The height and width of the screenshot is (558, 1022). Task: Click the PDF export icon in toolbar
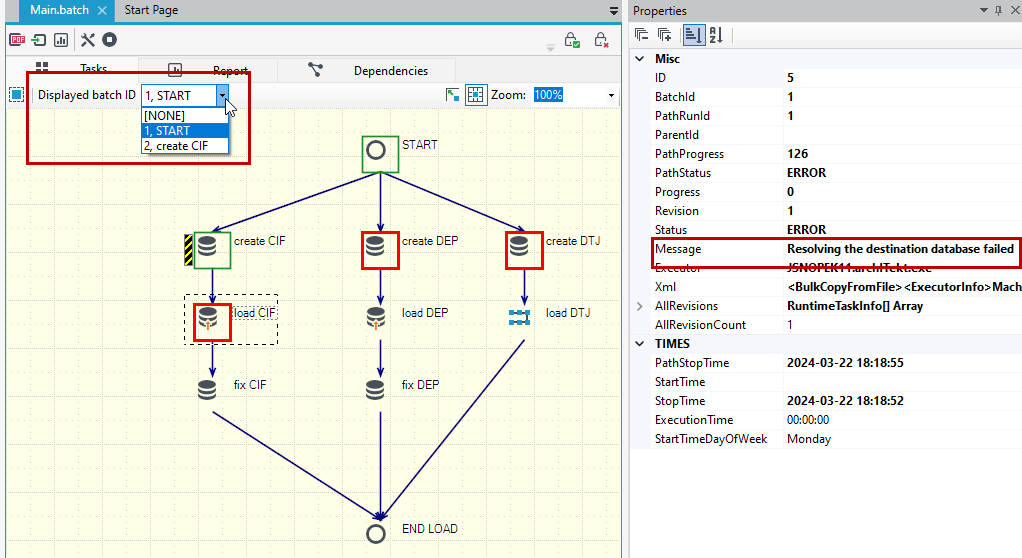(17, 40)
